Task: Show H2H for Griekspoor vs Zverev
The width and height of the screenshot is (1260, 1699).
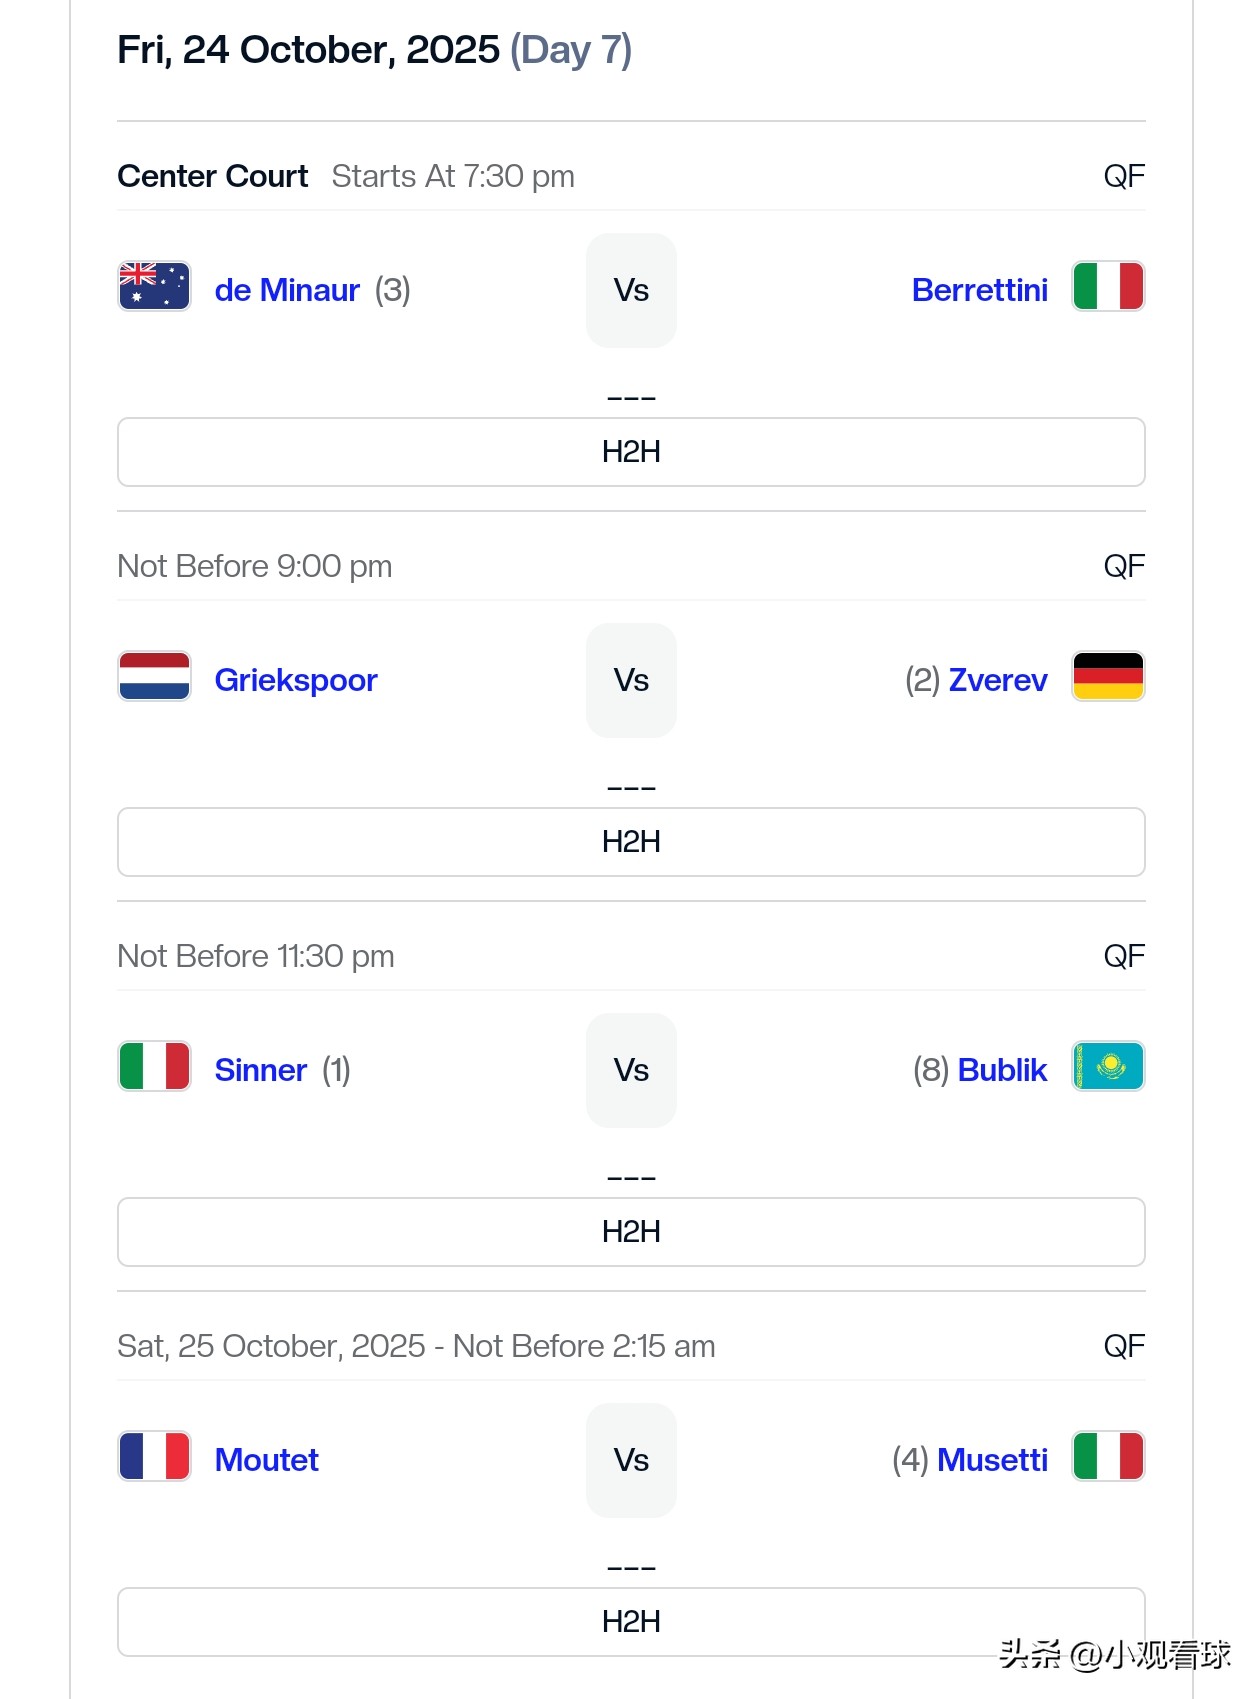Action: [x=631, y=842]
